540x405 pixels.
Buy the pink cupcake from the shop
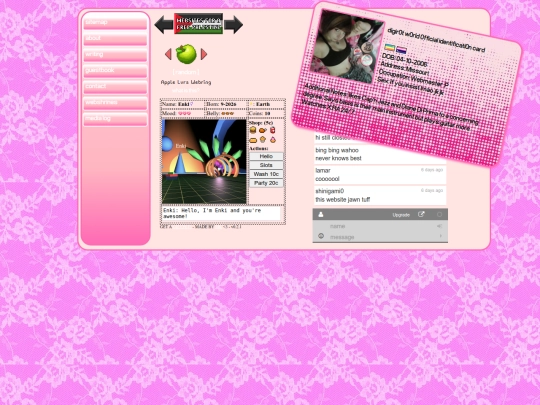click(273, 140)
